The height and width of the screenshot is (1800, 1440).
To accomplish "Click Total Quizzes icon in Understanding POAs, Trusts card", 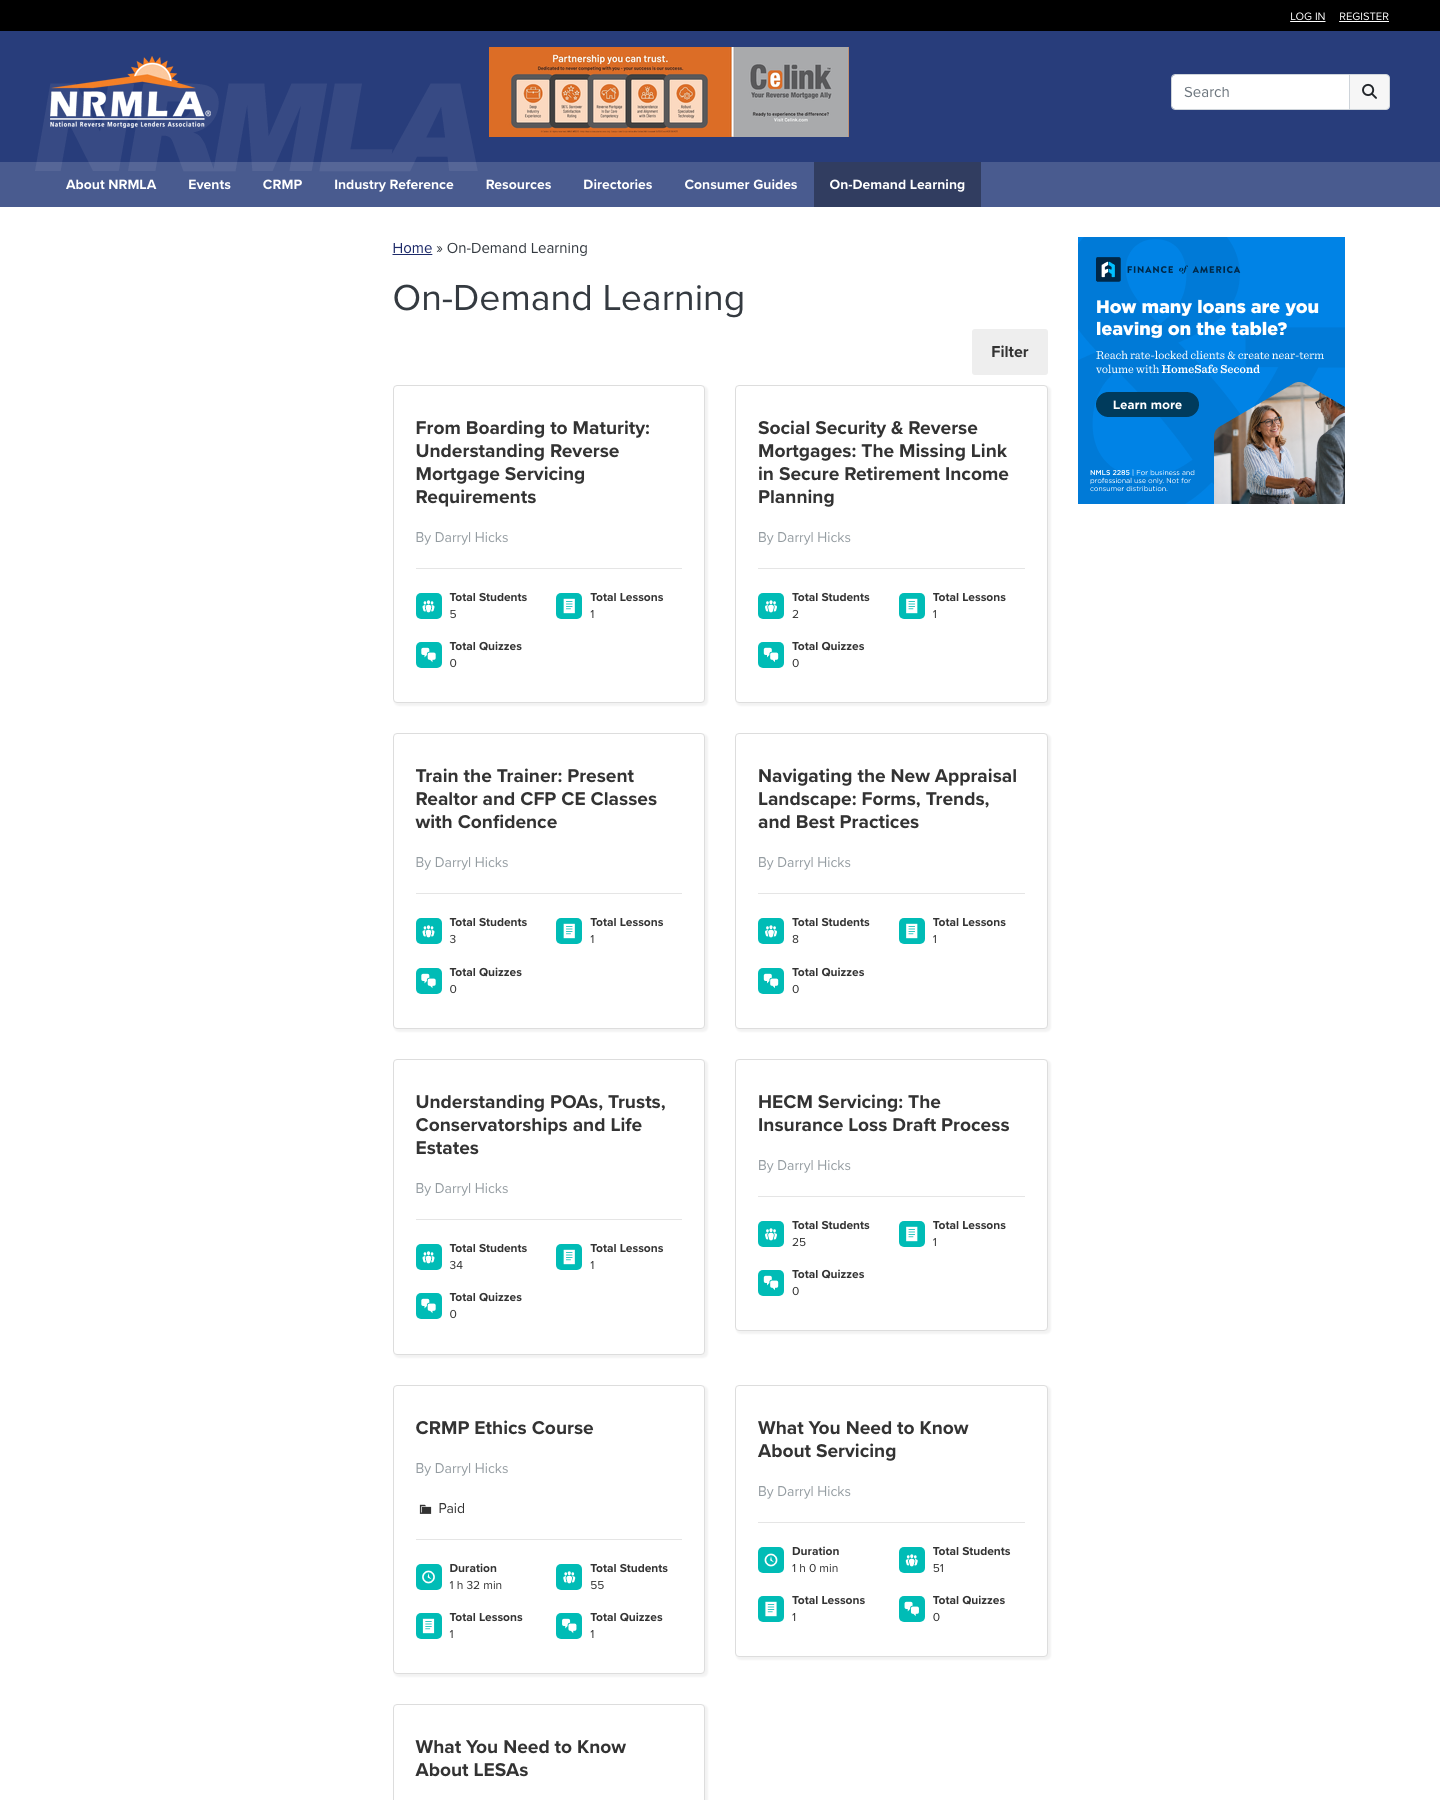I will (x=429, y=1306).
